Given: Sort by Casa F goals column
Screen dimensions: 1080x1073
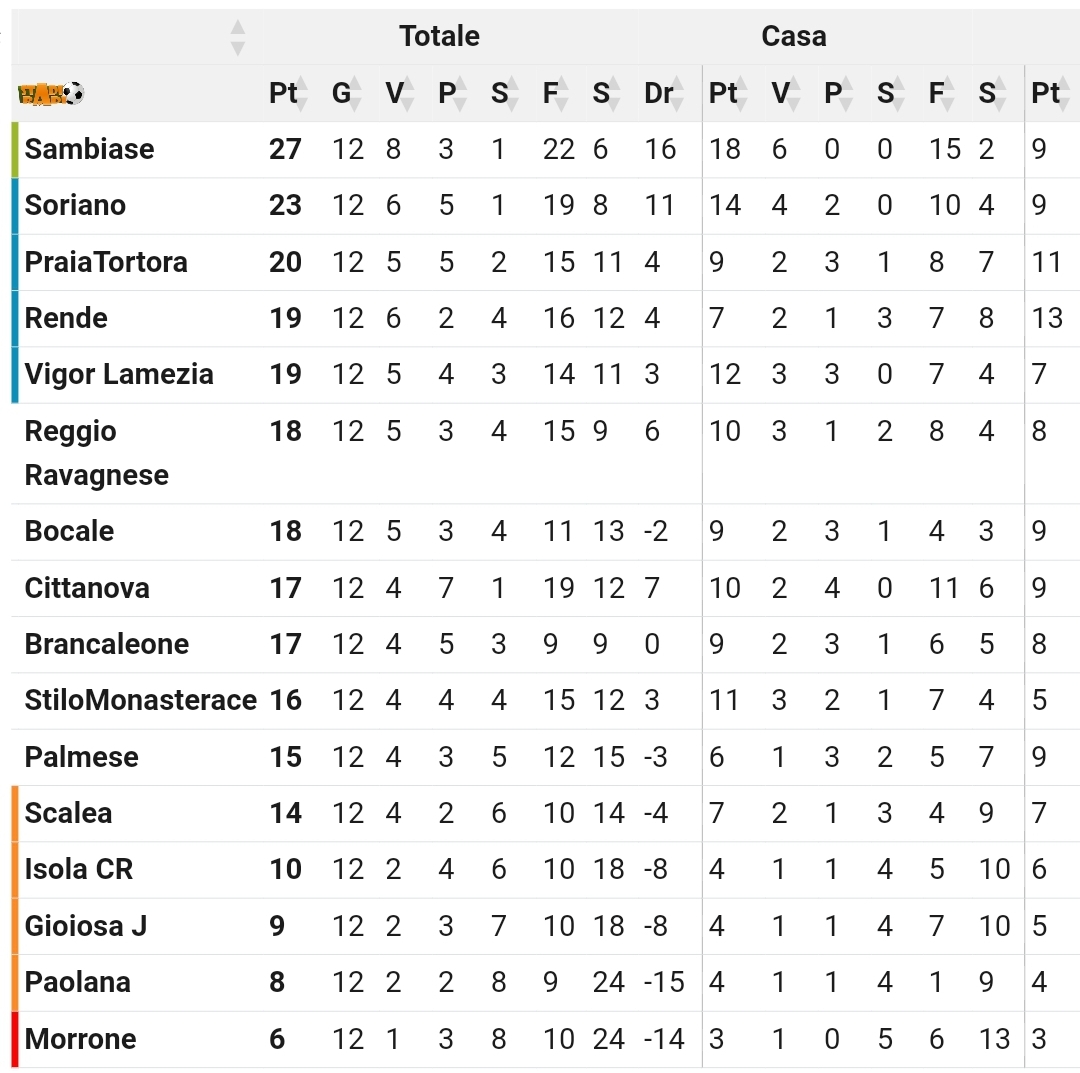Looking at the screenshot, I should pyautogui.click(x=946, y=93).
